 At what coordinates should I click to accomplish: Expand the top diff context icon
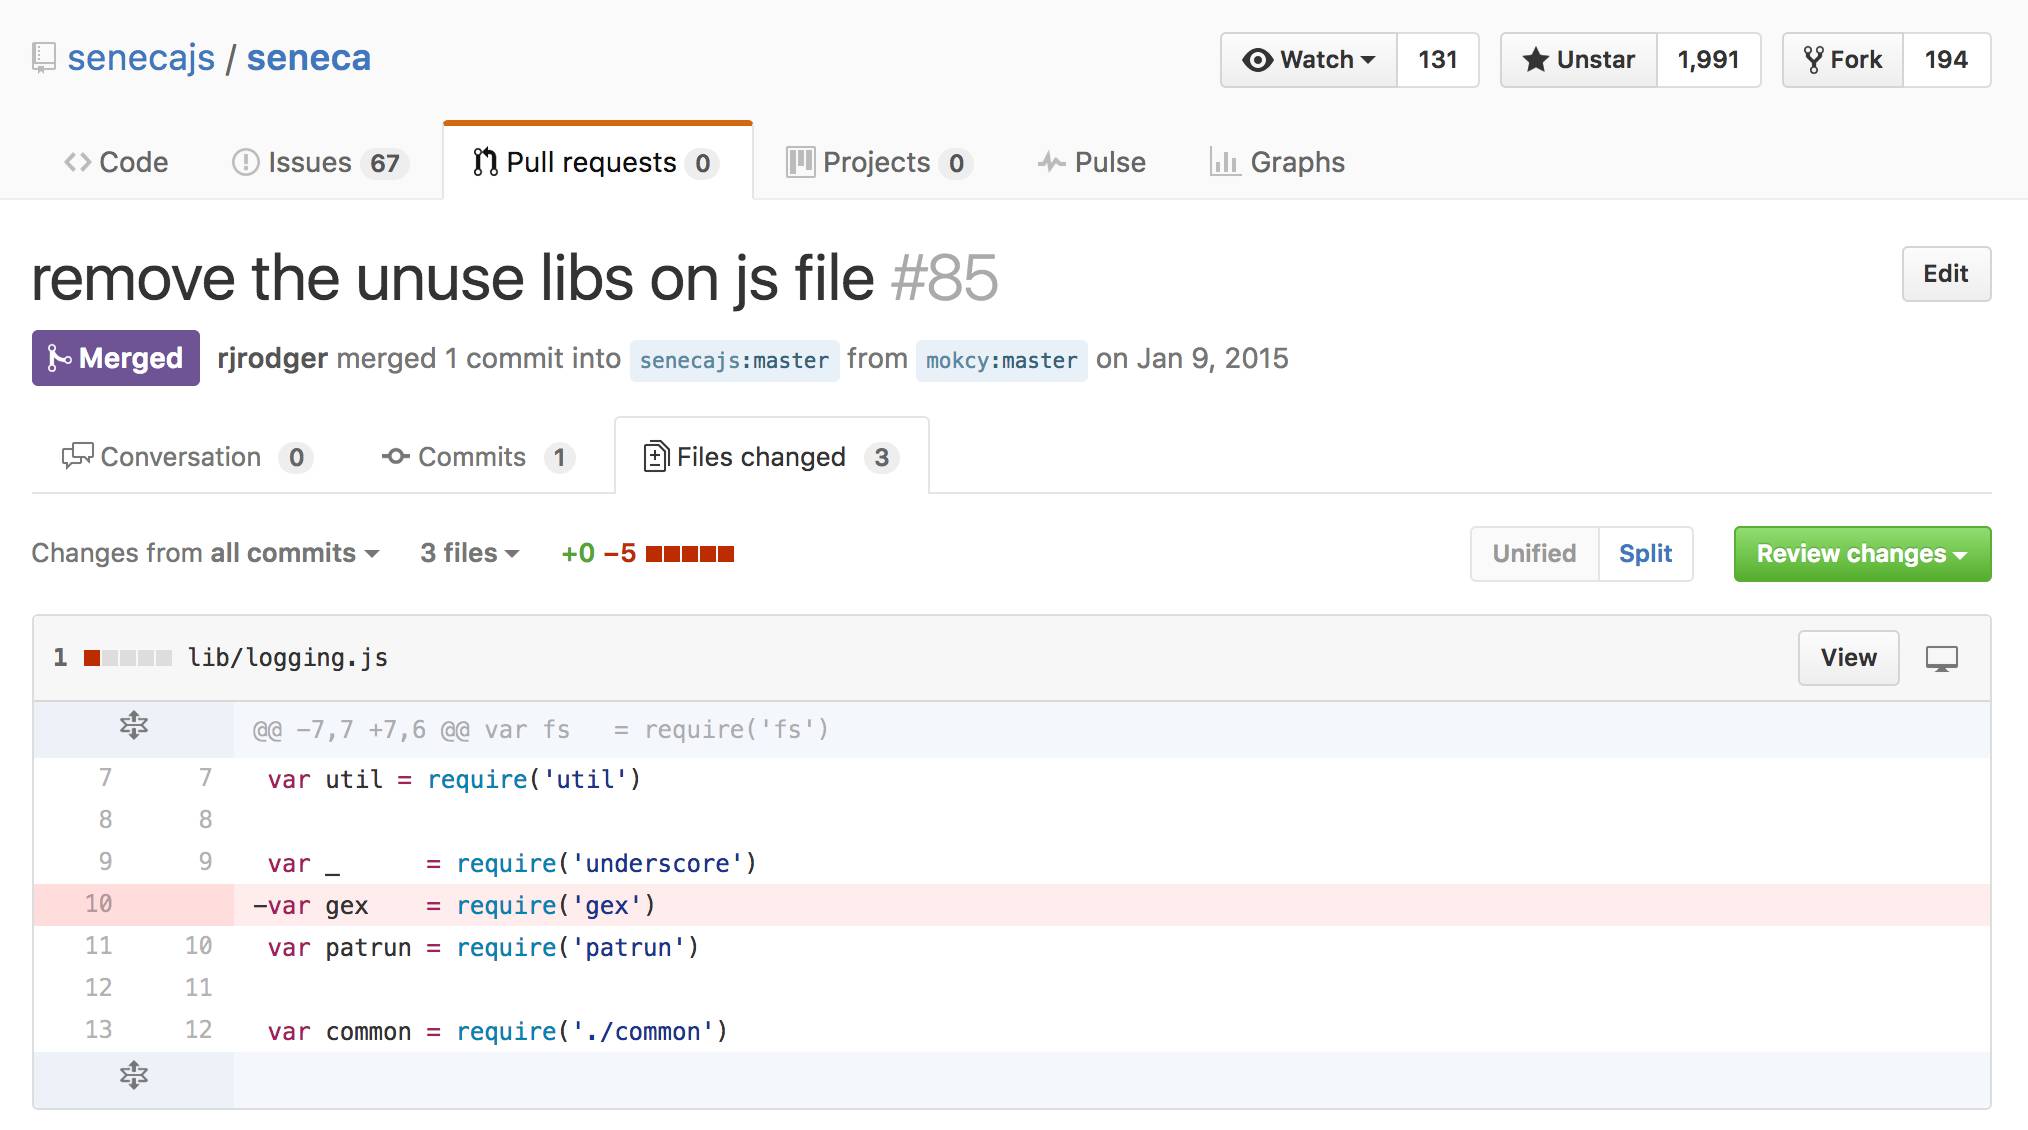pos(133,727)
